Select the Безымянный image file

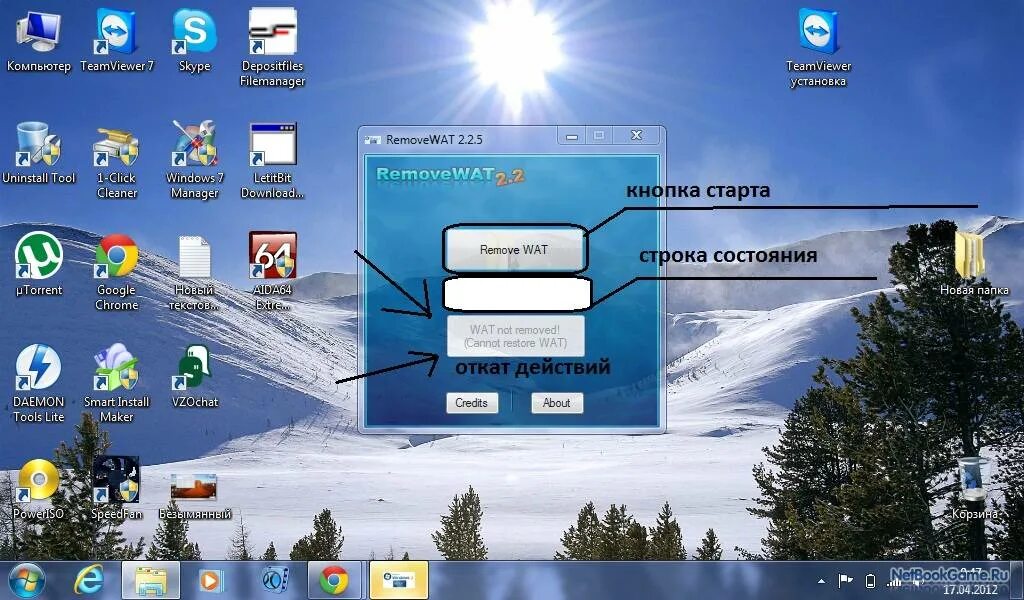[x=195, y=496]
